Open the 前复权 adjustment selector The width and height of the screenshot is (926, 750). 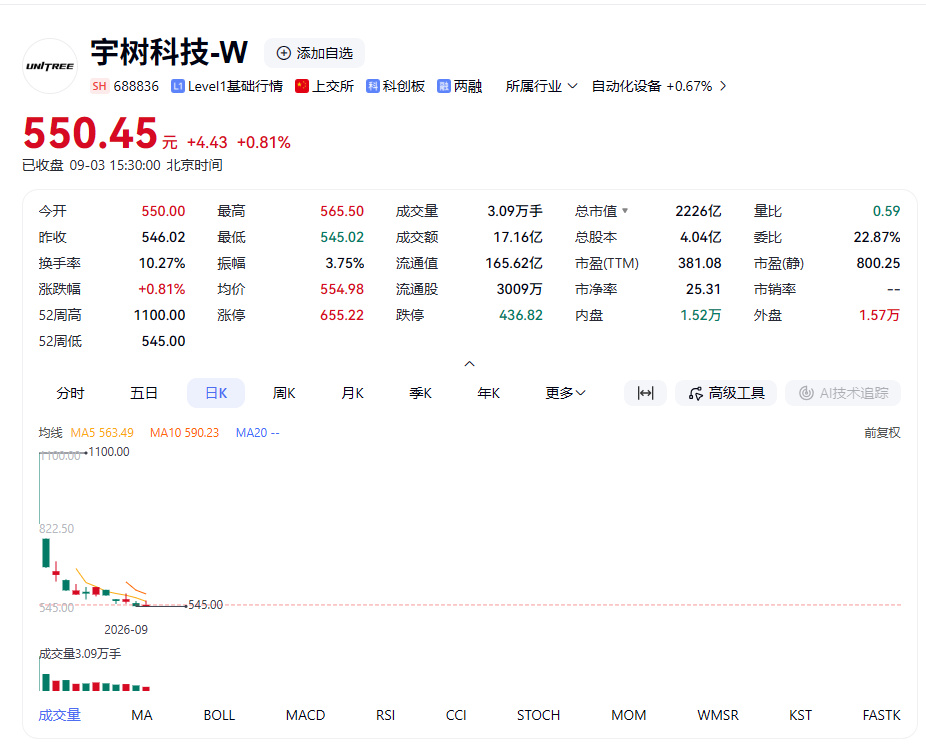[882, 433]
